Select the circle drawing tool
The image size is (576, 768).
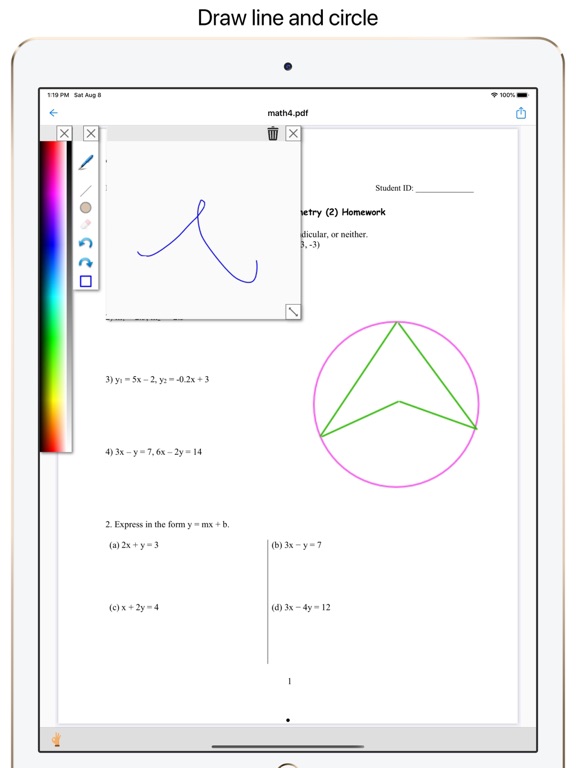click(85, 208)
